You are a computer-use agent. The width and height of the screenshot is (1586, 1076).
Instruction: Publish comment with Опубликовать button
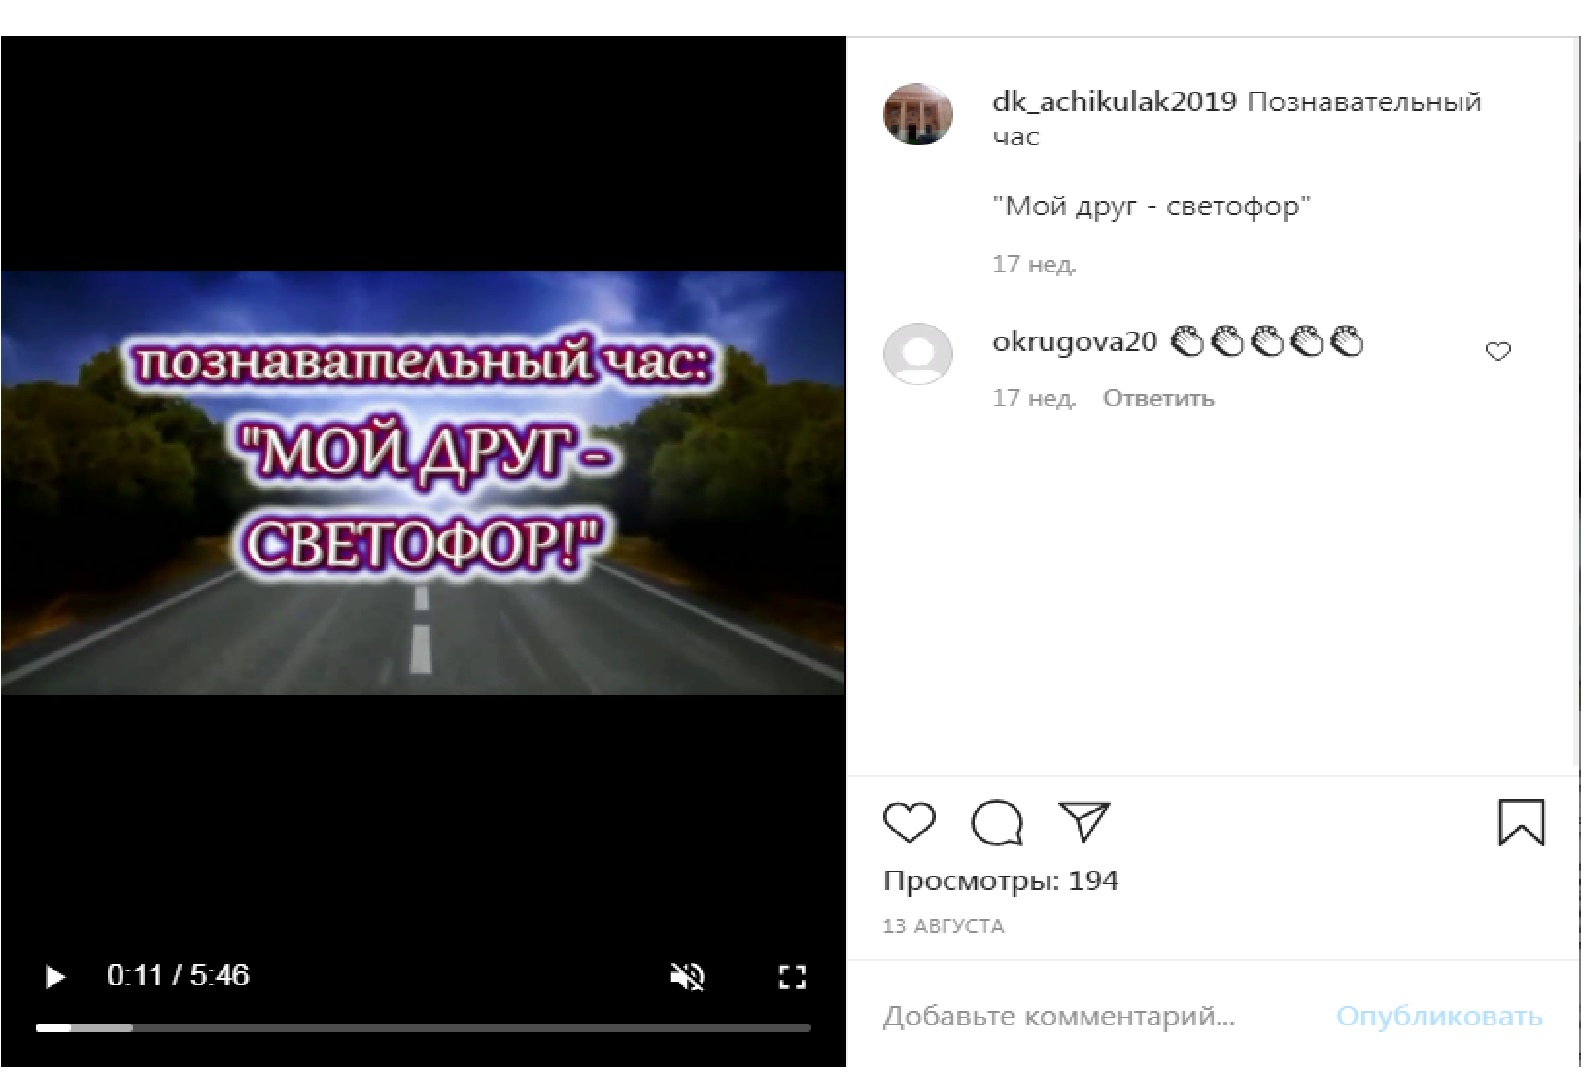click(1439, 1017)
